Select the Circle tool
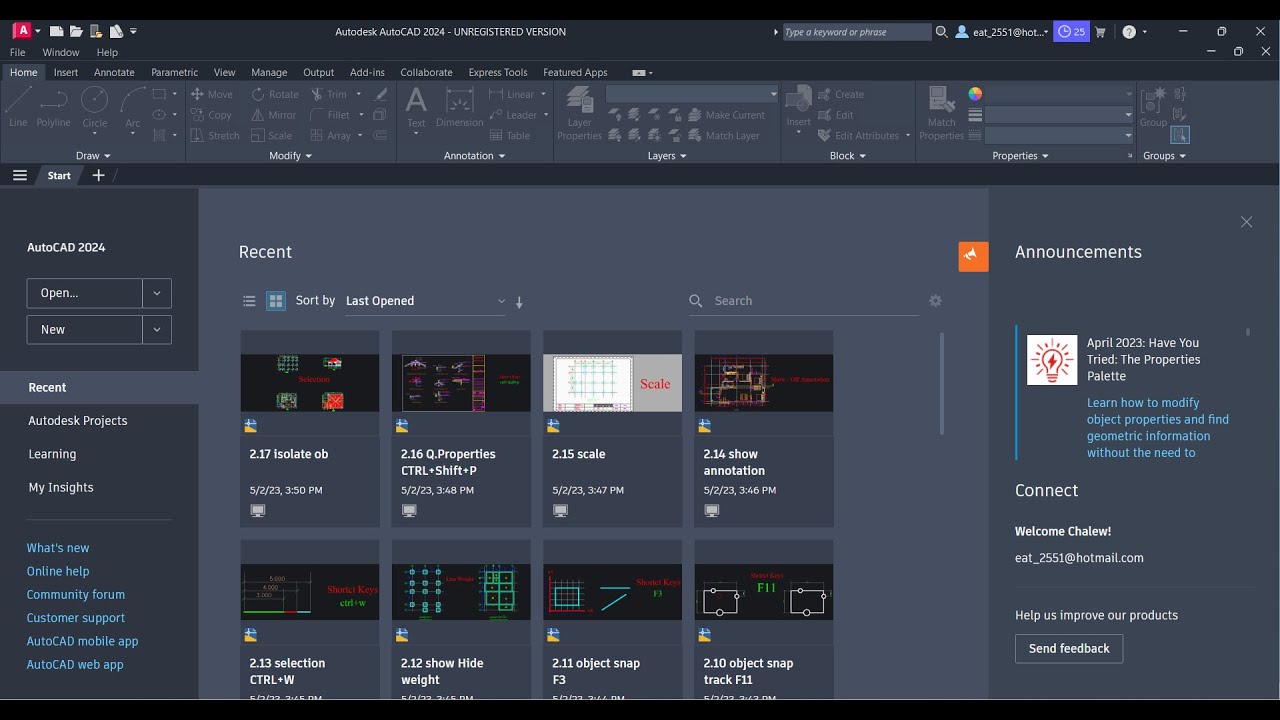Viewport: 1280px width, 720px height. click(94, 108)
